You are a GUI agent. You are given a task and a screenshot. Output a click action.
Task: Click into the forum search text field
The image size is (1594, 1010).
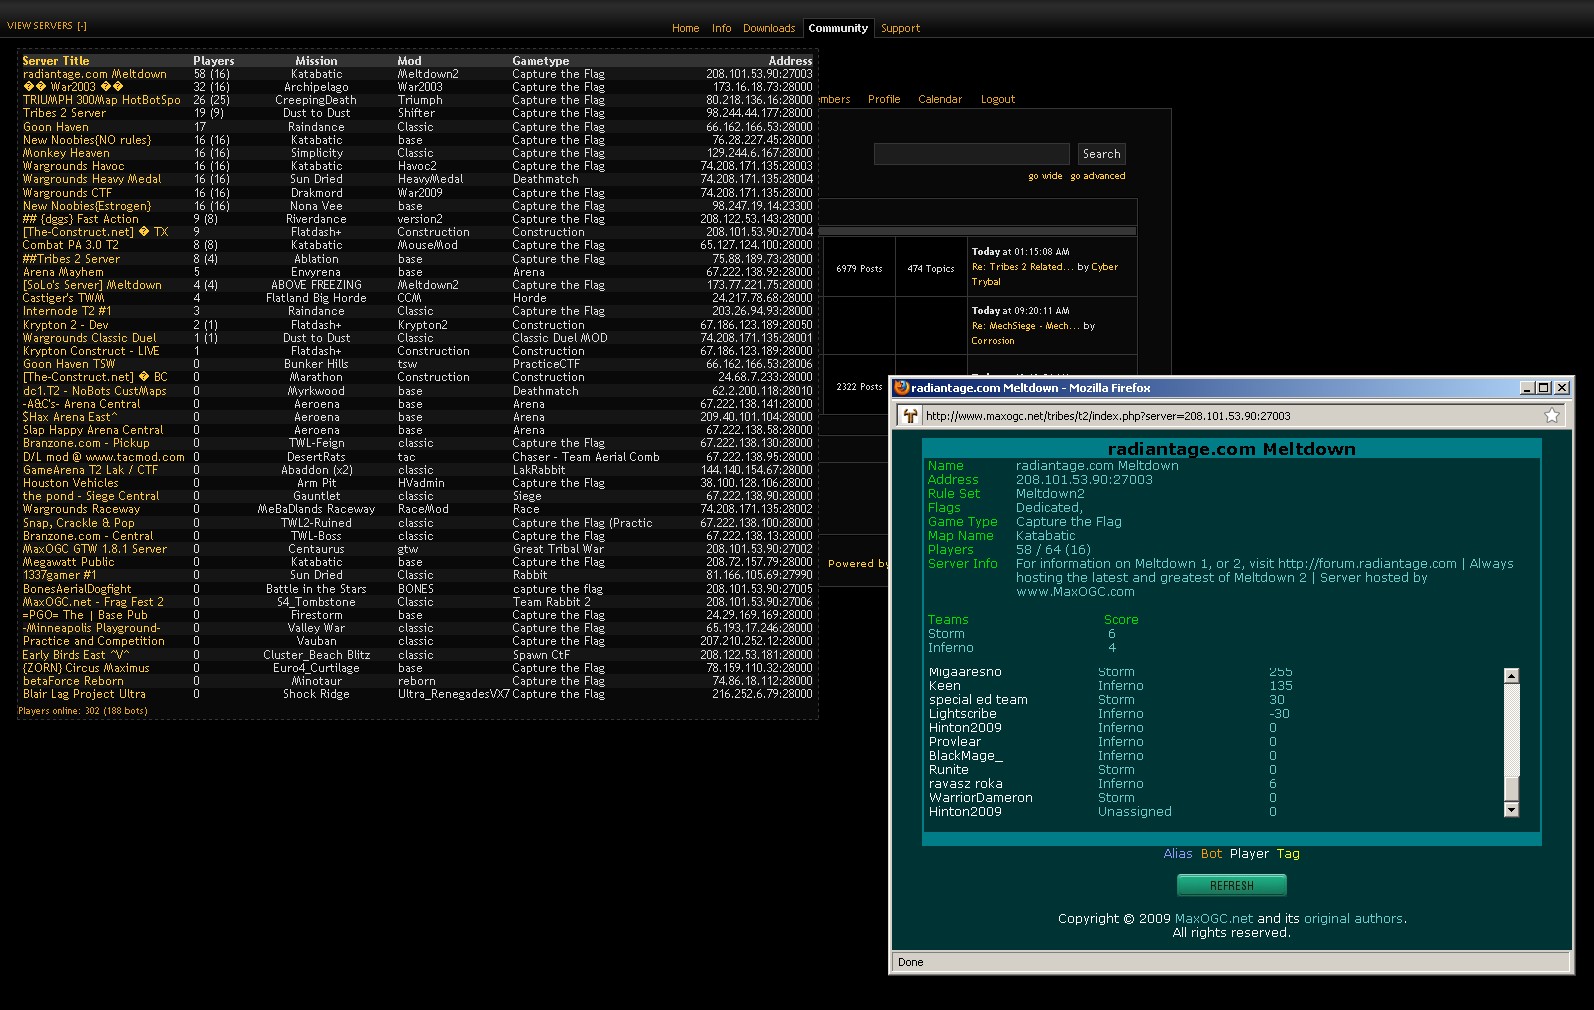(971, 154)
